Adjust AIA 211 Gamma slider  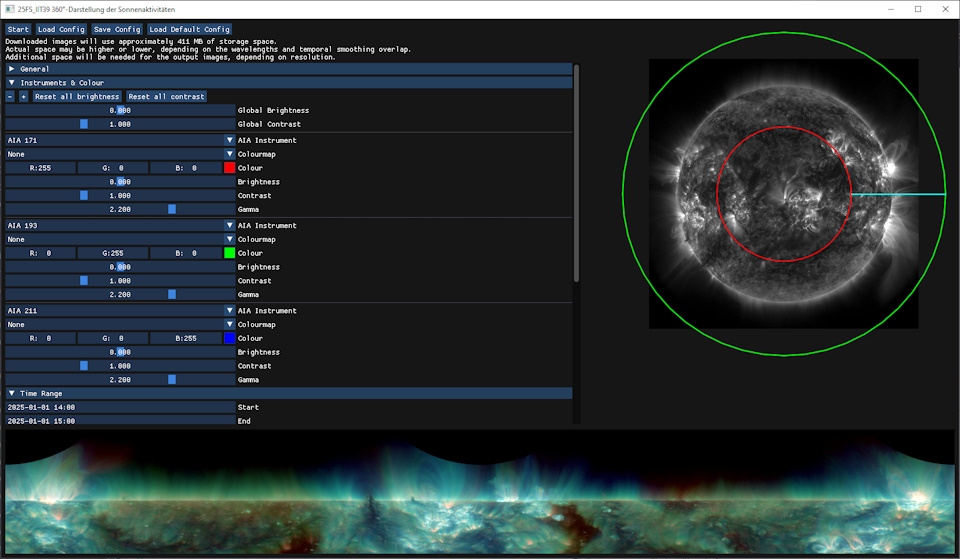(121, 380)
